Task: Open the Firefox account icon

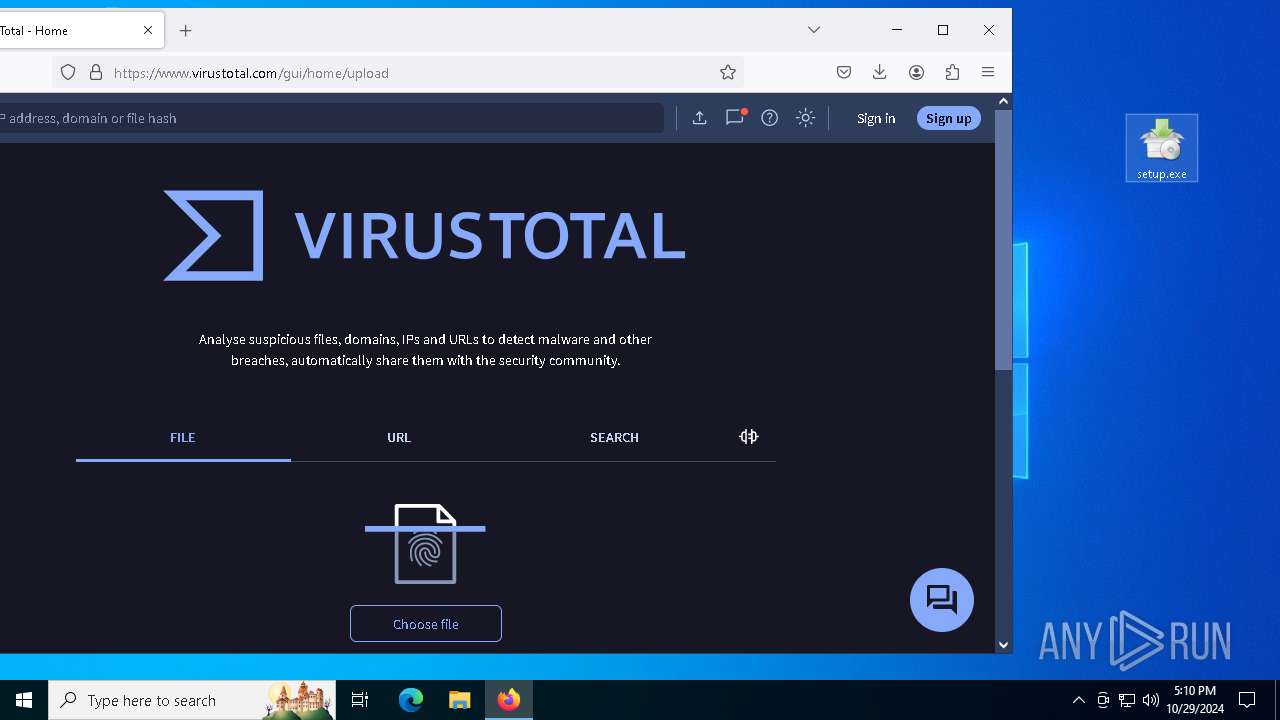Action: pos(916,72)
